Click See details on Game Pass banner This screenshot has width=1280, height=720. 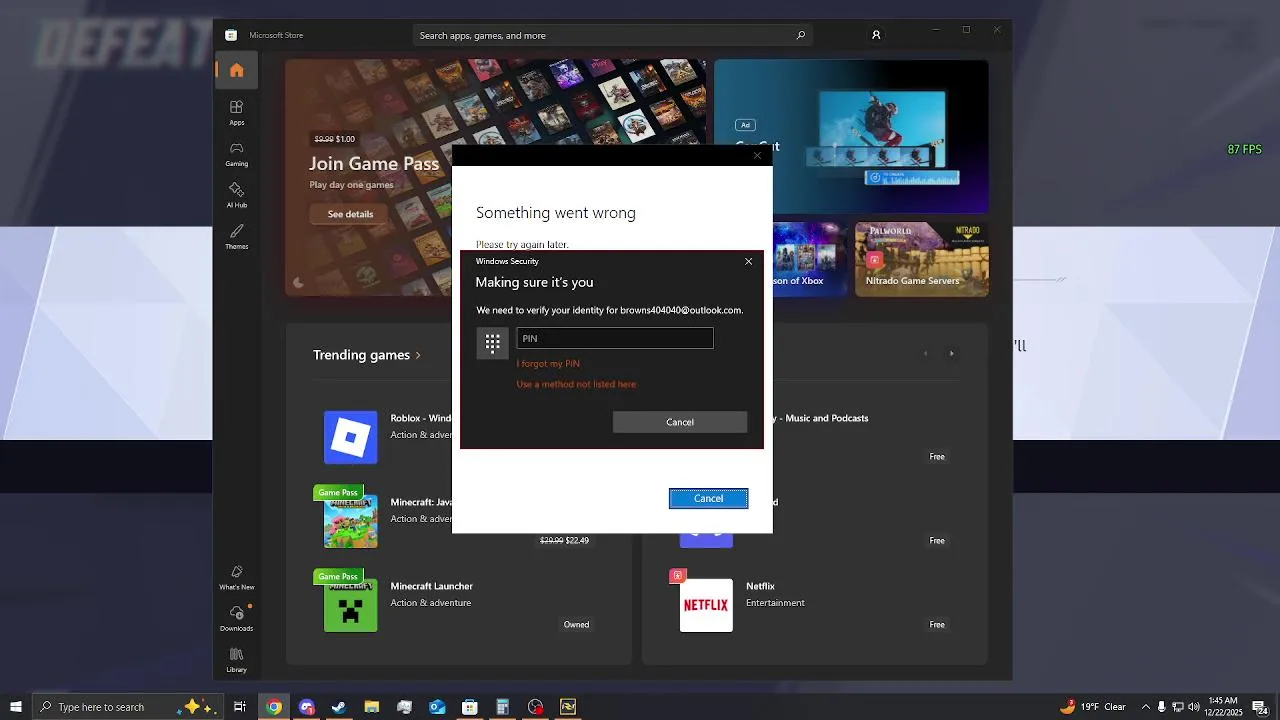tap(350, 214)
